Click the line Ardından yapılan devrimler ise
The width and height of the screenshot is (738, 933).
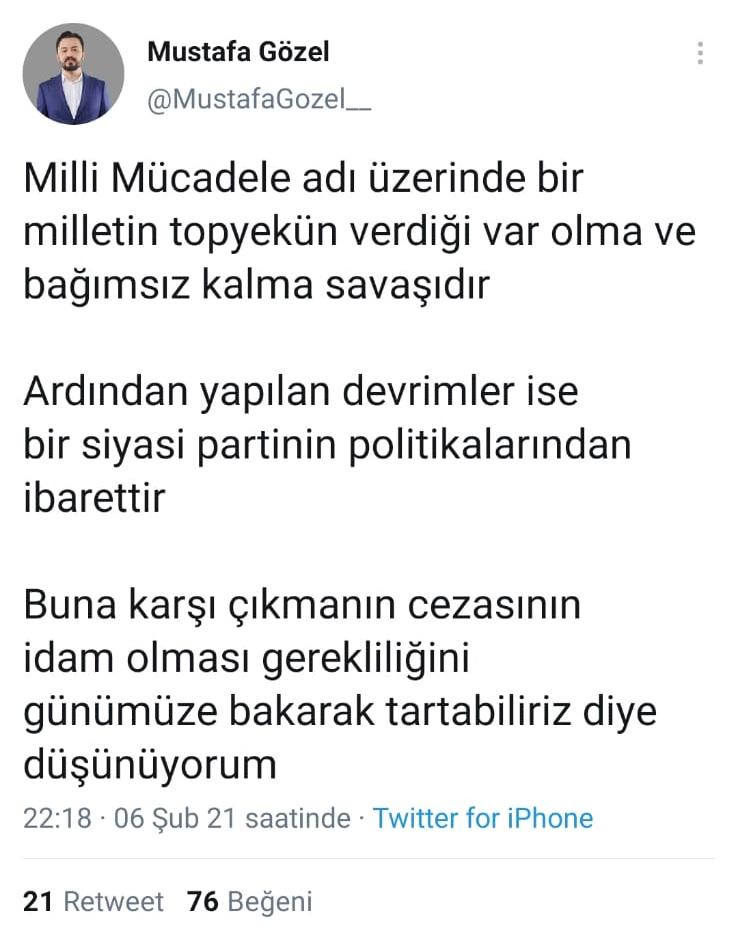coord(300,391)
